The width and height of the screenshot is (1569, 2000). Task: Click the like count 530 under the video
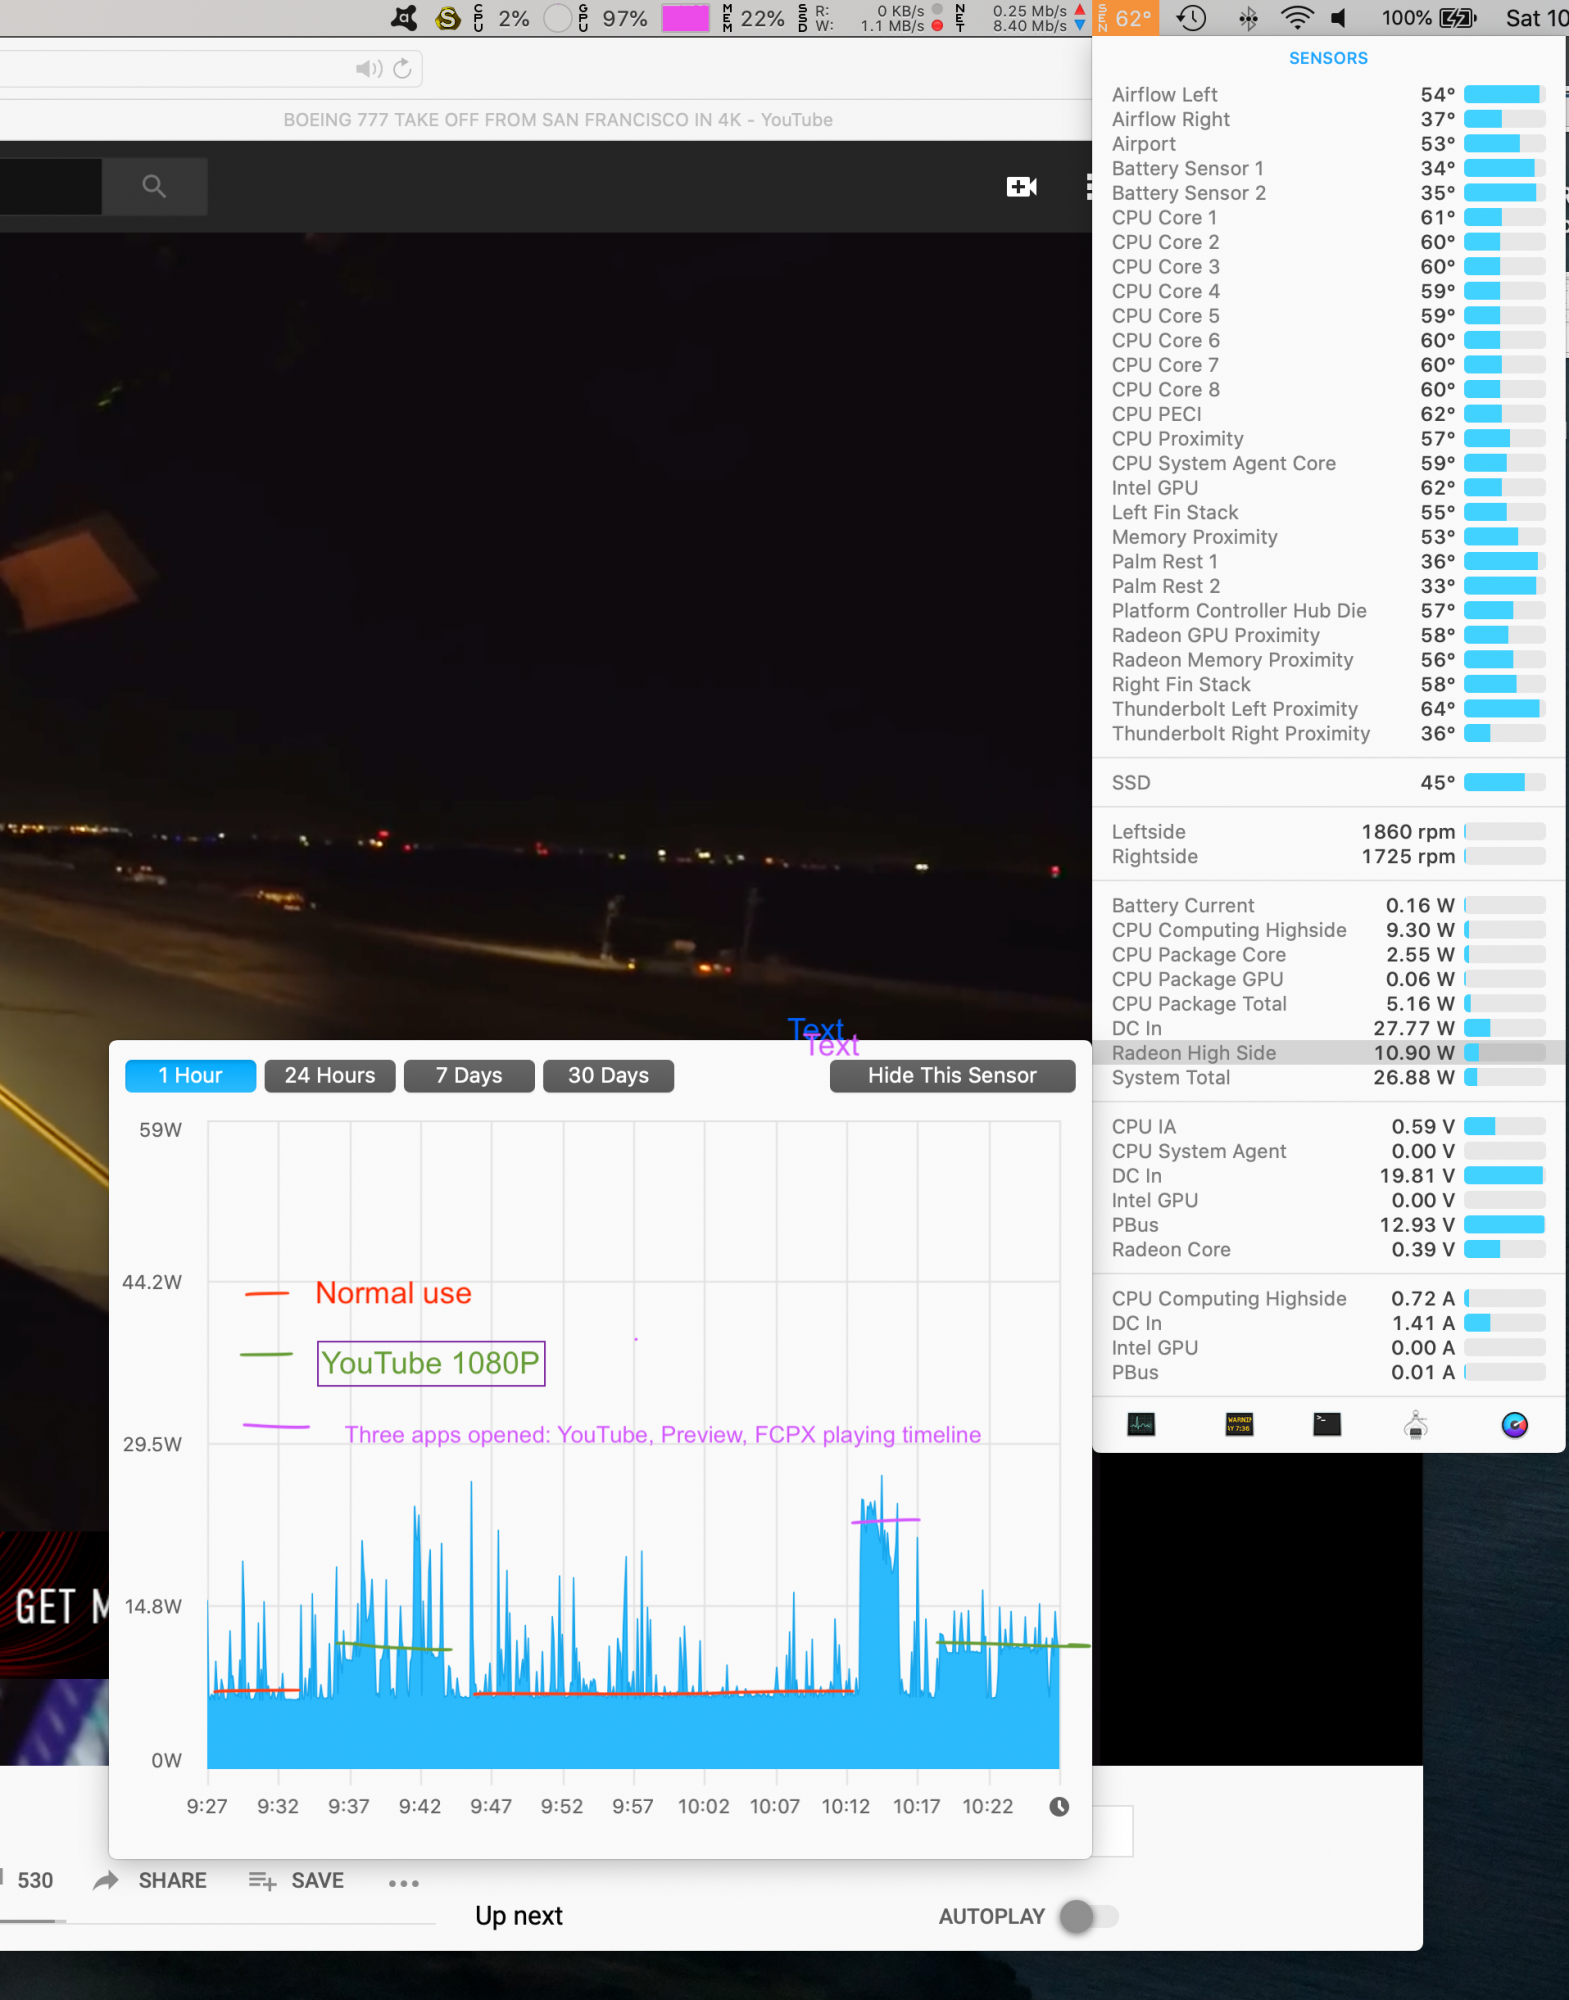[x=35, y=1880]
